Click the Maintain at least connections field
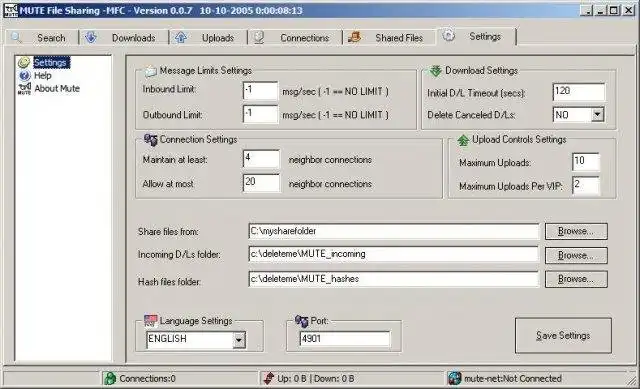The image size is (640, 389). pyautogui.click(x=261, y=159)
